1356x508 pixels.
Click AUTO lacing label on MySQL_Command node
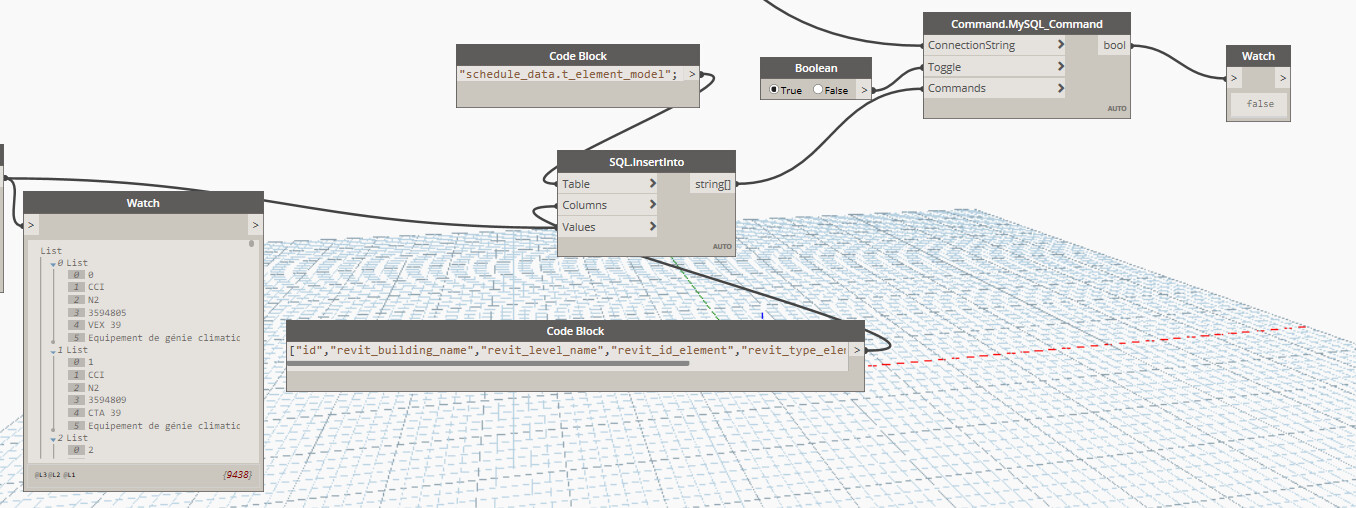pos(1117,108)
